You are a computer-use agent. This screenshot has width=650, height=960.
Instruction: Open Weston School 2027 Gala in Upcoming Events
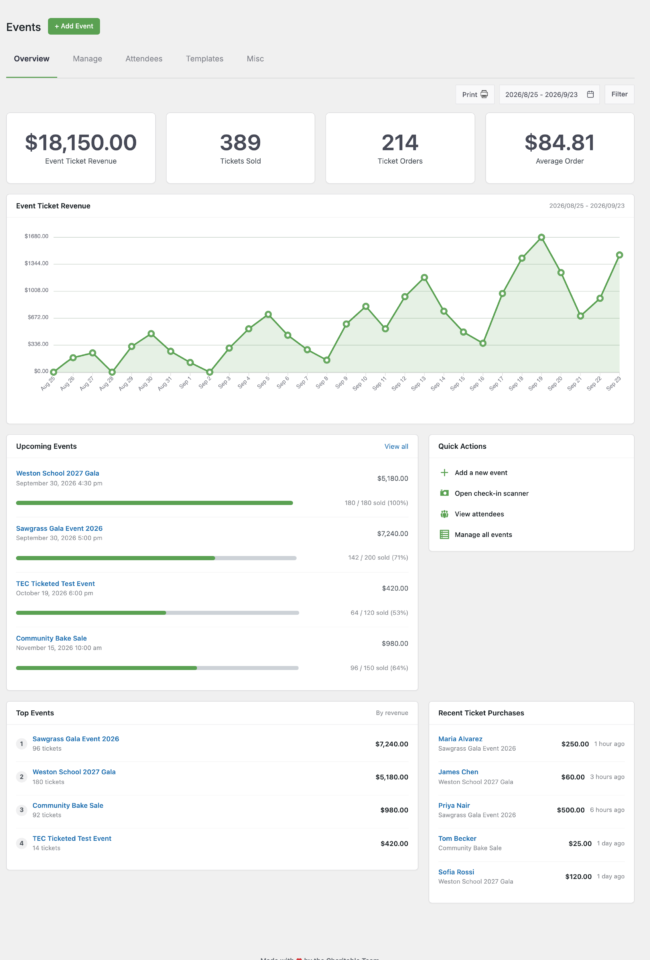pos(58,473)
